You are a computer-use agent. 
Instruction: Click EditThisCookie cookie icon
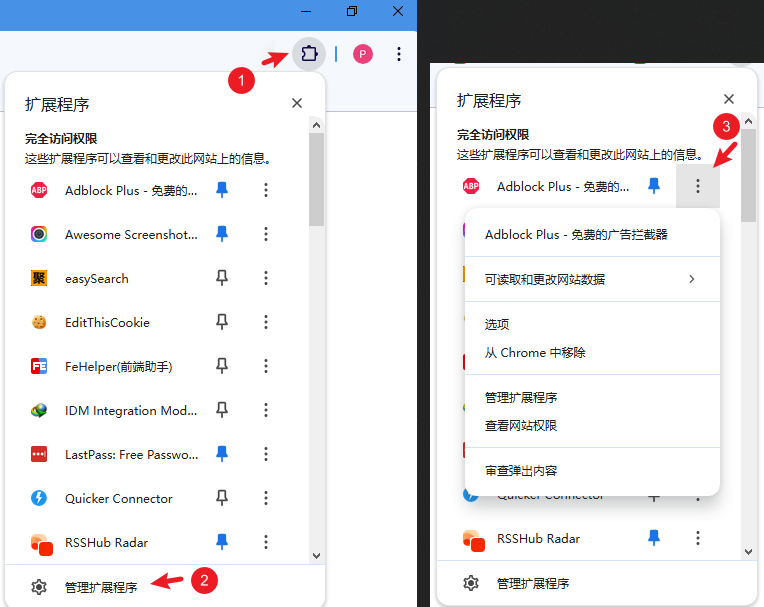pos(39,322)
